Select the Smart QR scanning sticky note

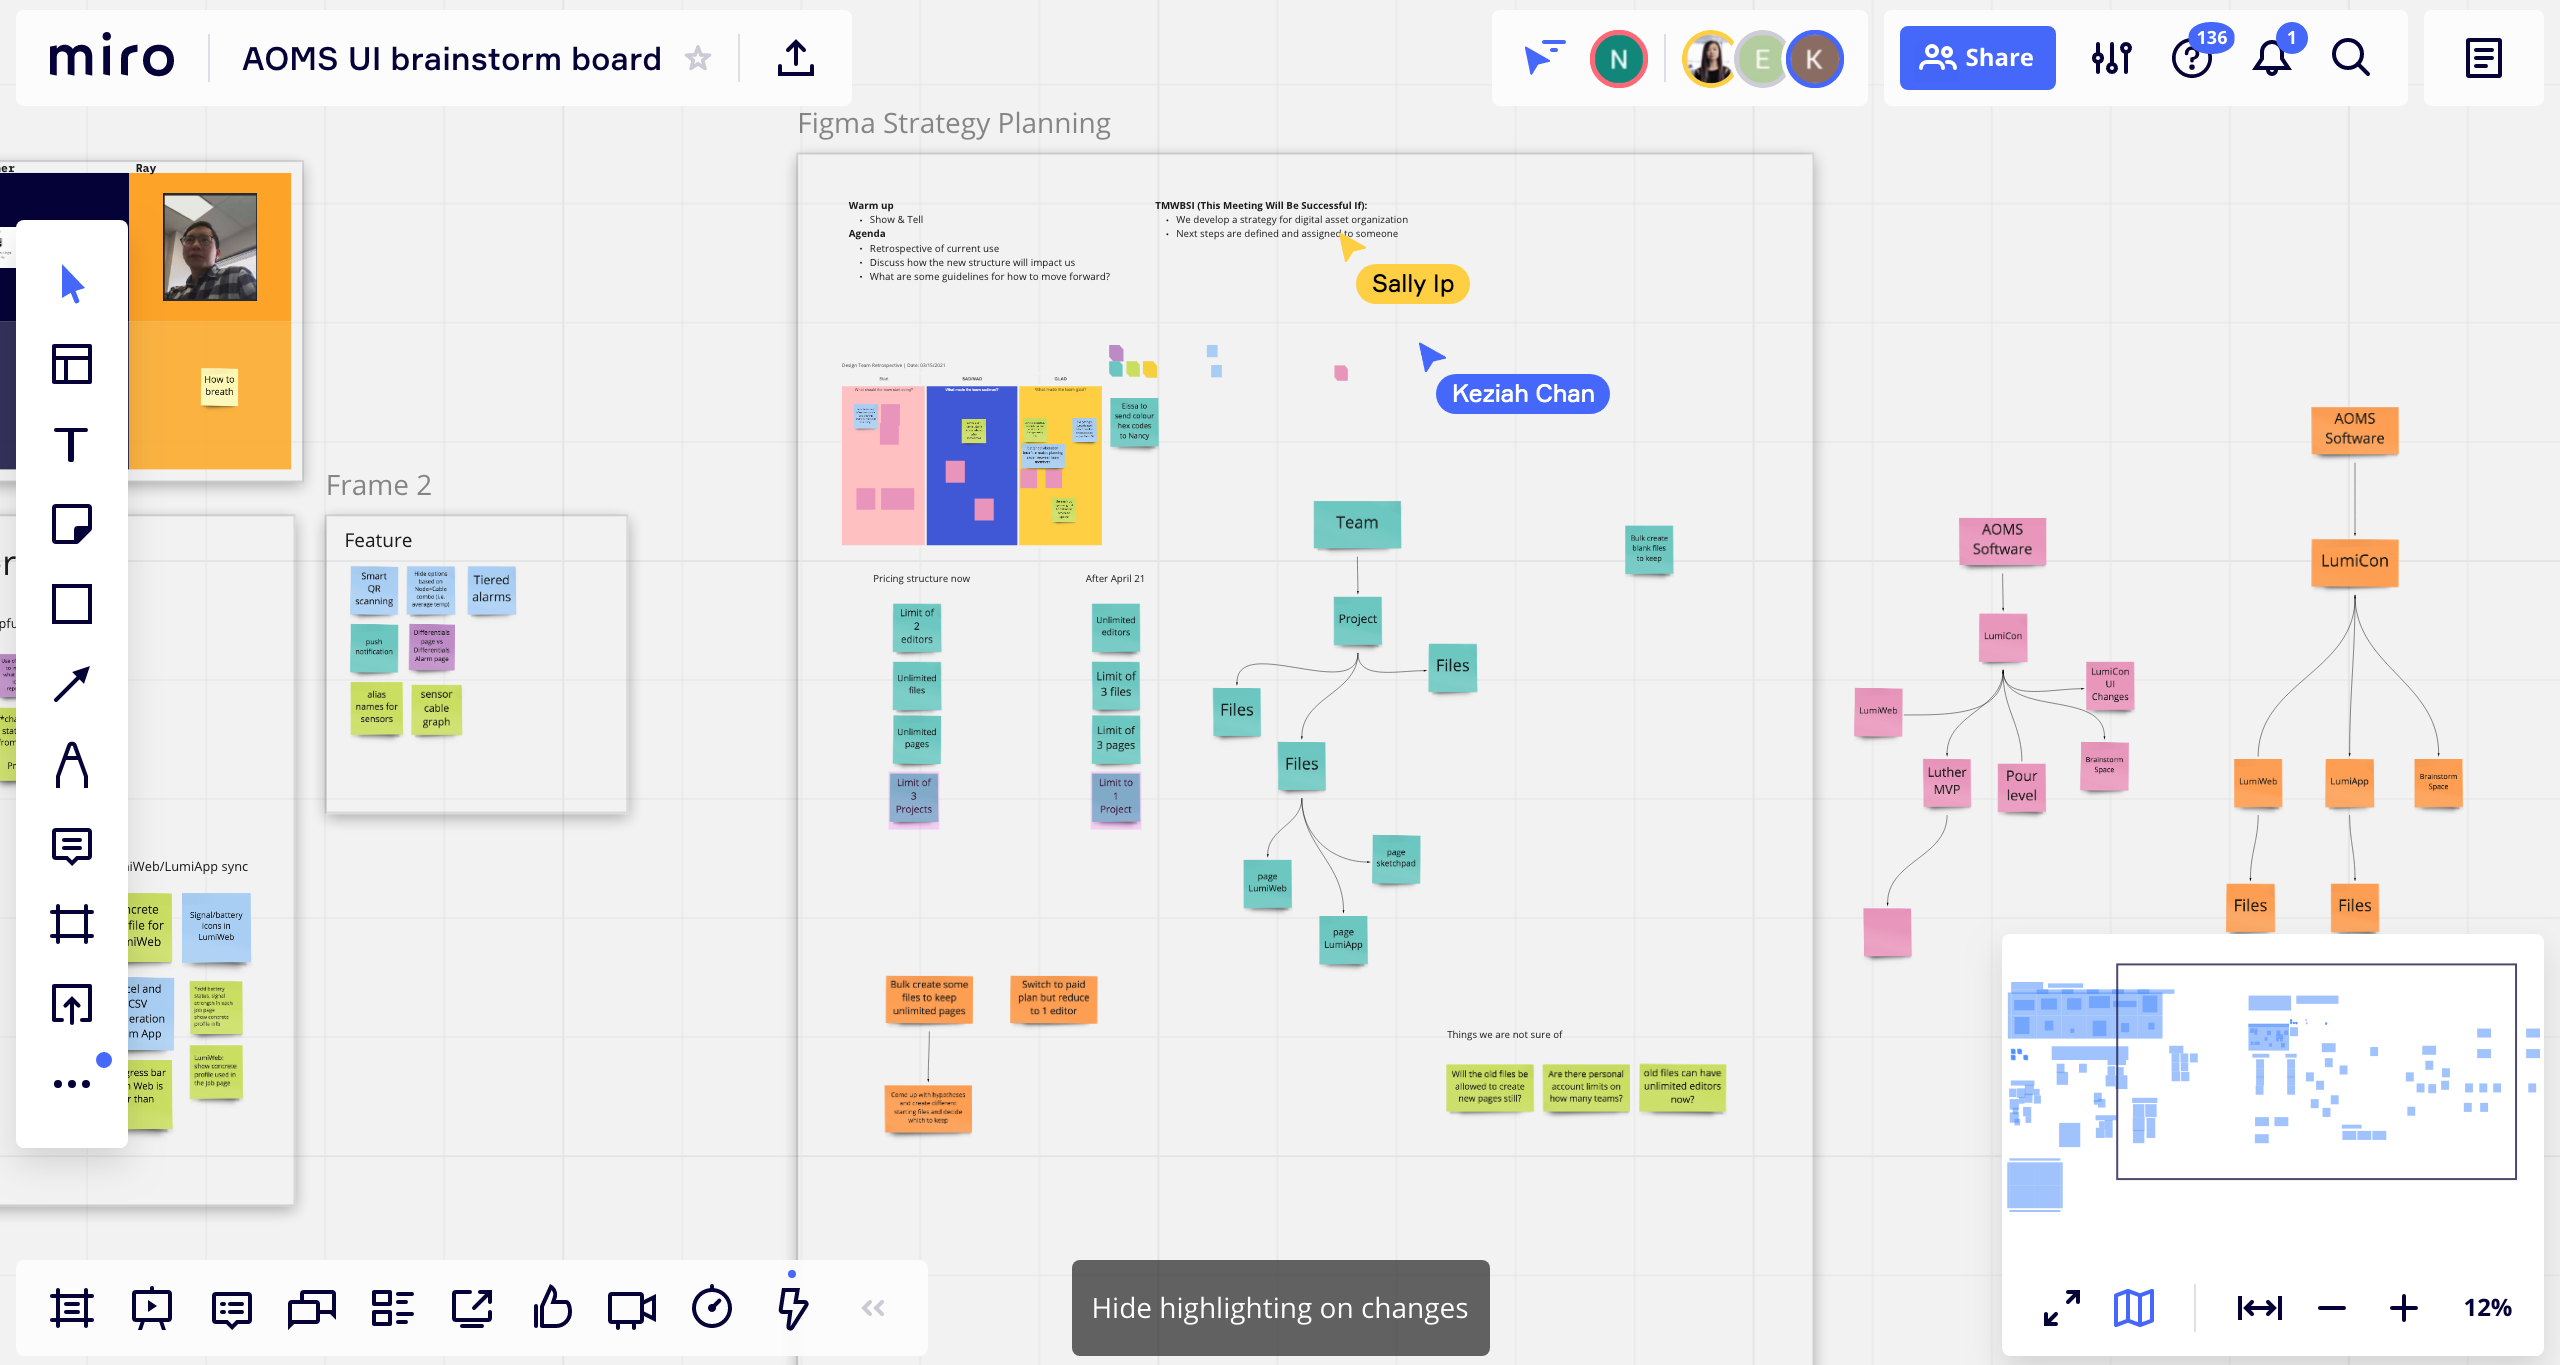pyautogui.click(x=374, y=590)
